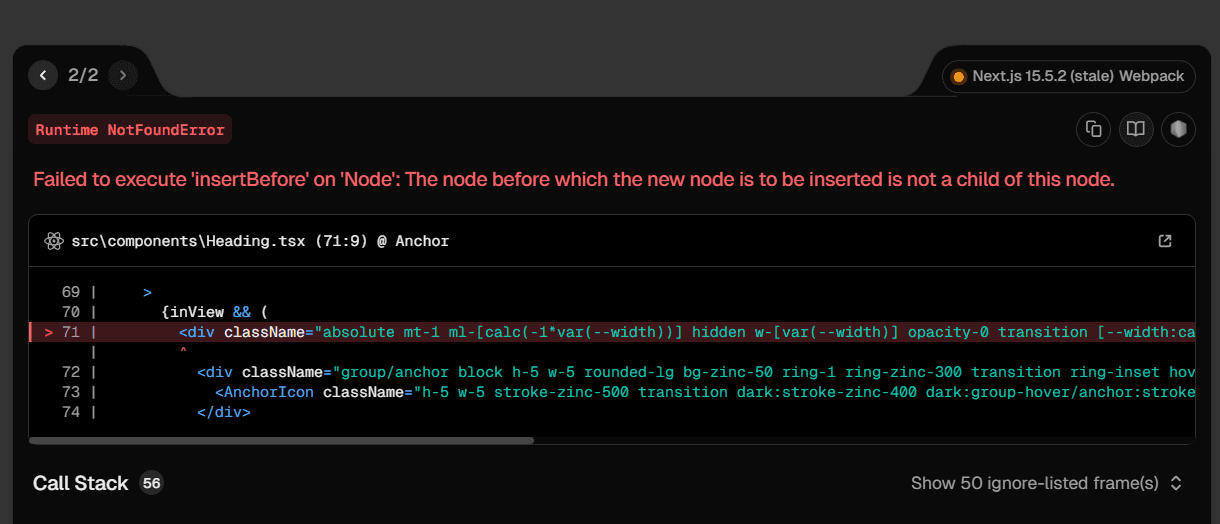1220x524 pixels.
Task: Expand Show 50 ignore-listed frame(s)
Action: point(1034,483)
